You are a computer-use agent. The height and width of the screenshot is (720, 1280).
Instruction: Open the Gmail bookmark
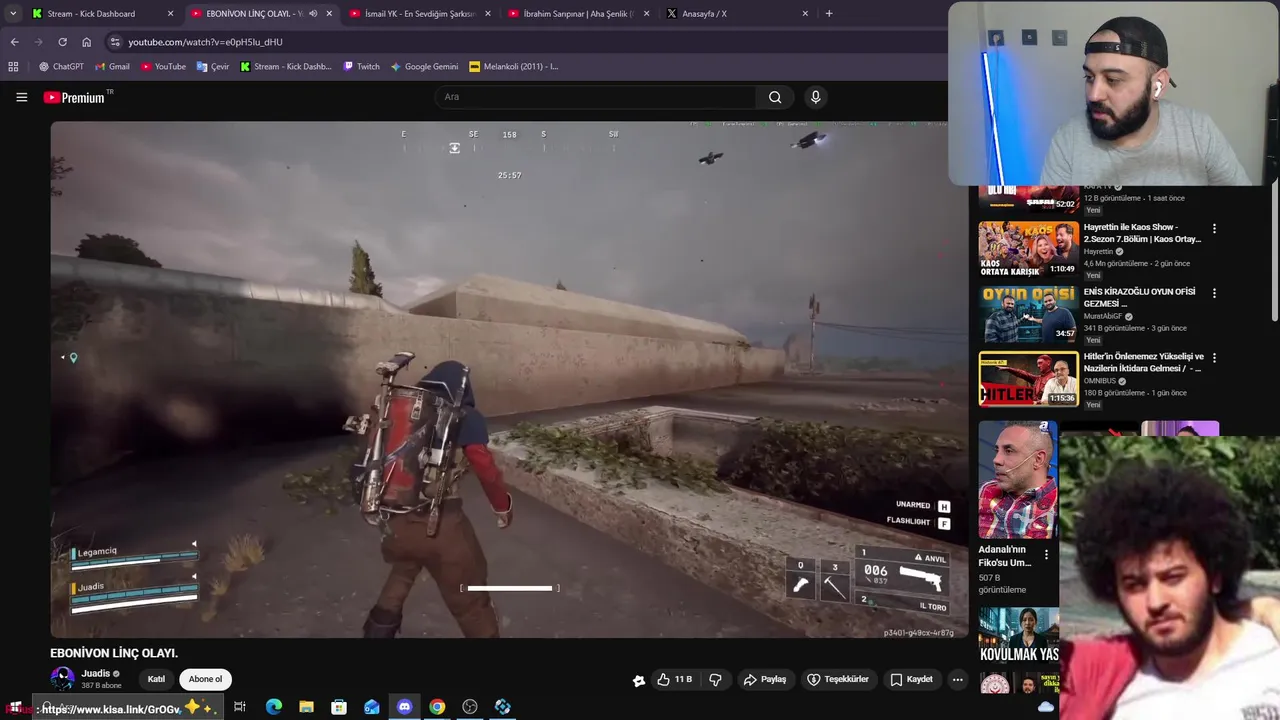click(x=112, y=67)
